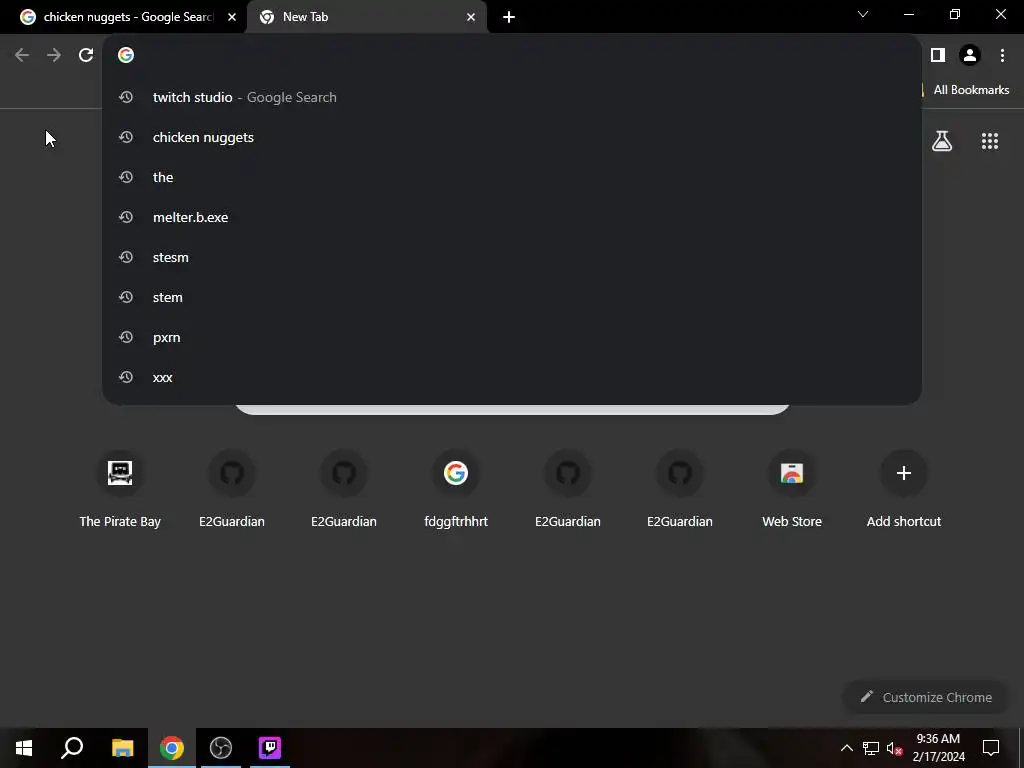The height and width of the screenshot is (768, 1024).
Task: Open the last E2Guardian shortcut before Web Store
Action: tap(680, 488)
